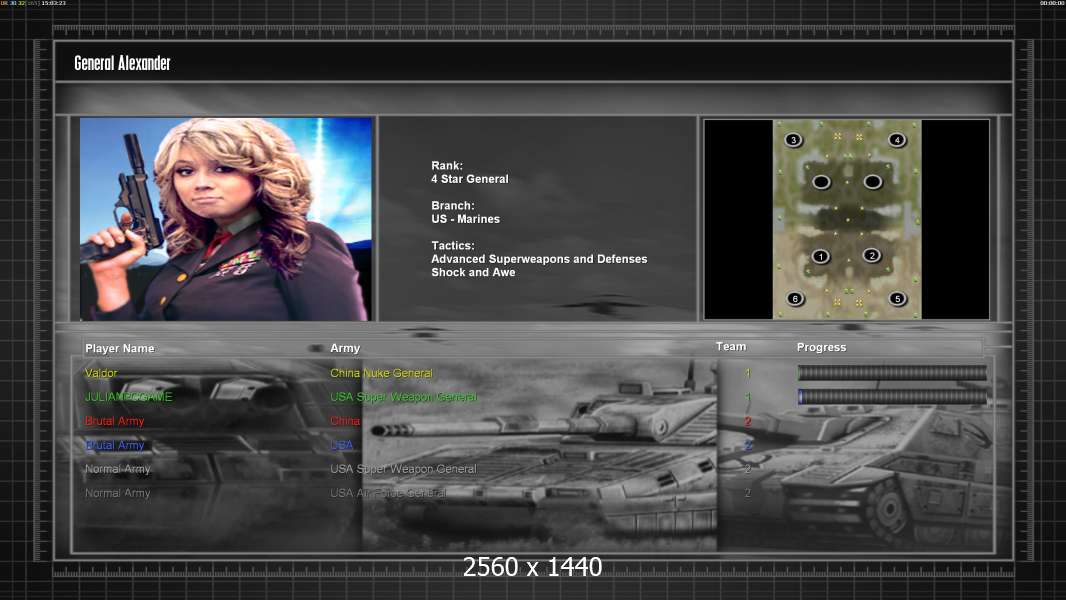Viewport: 1066px width, 600px height.
Task: Click the General Alexander portrait image
Action: point(226,219)
